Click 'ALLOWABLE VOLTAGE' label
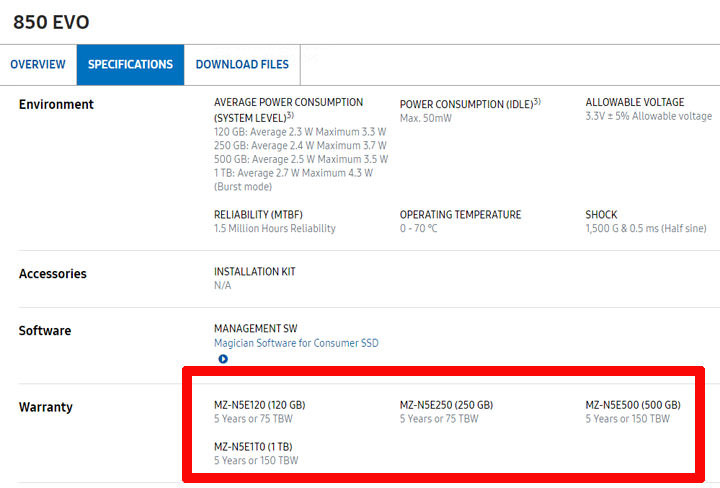 635,102
